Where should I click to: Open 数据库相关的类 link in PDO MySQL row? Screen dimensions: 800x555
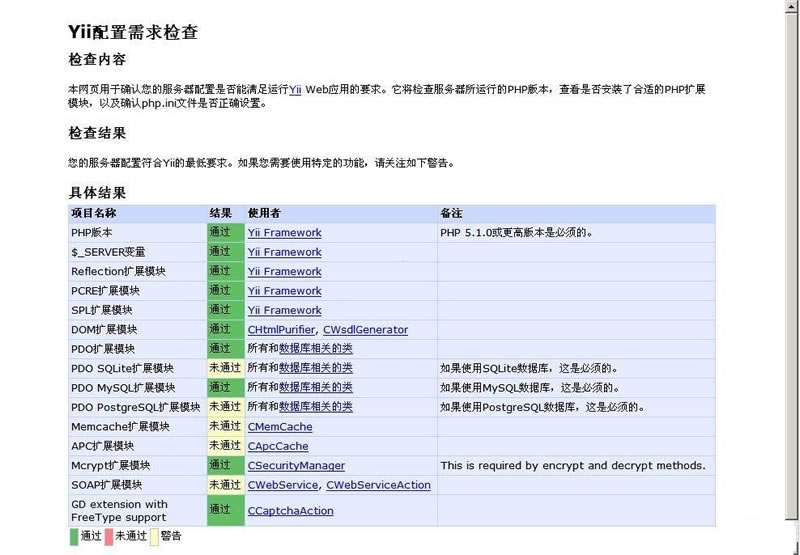pos(316,387)
